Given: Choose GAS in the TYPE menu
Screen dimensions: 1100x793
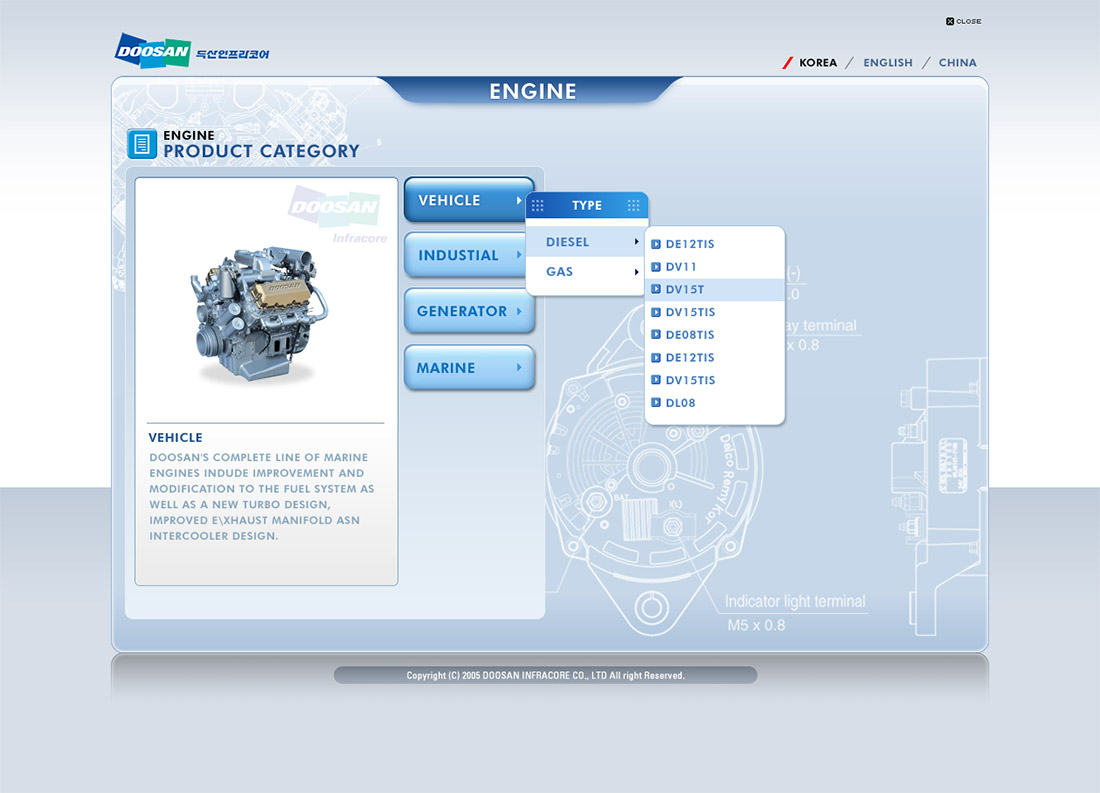Looking at the screenshot, I should [x=585, y=272].
